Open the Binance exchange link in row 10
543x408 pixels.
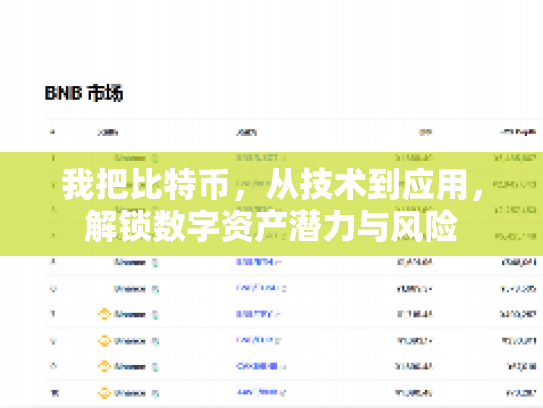130,393
